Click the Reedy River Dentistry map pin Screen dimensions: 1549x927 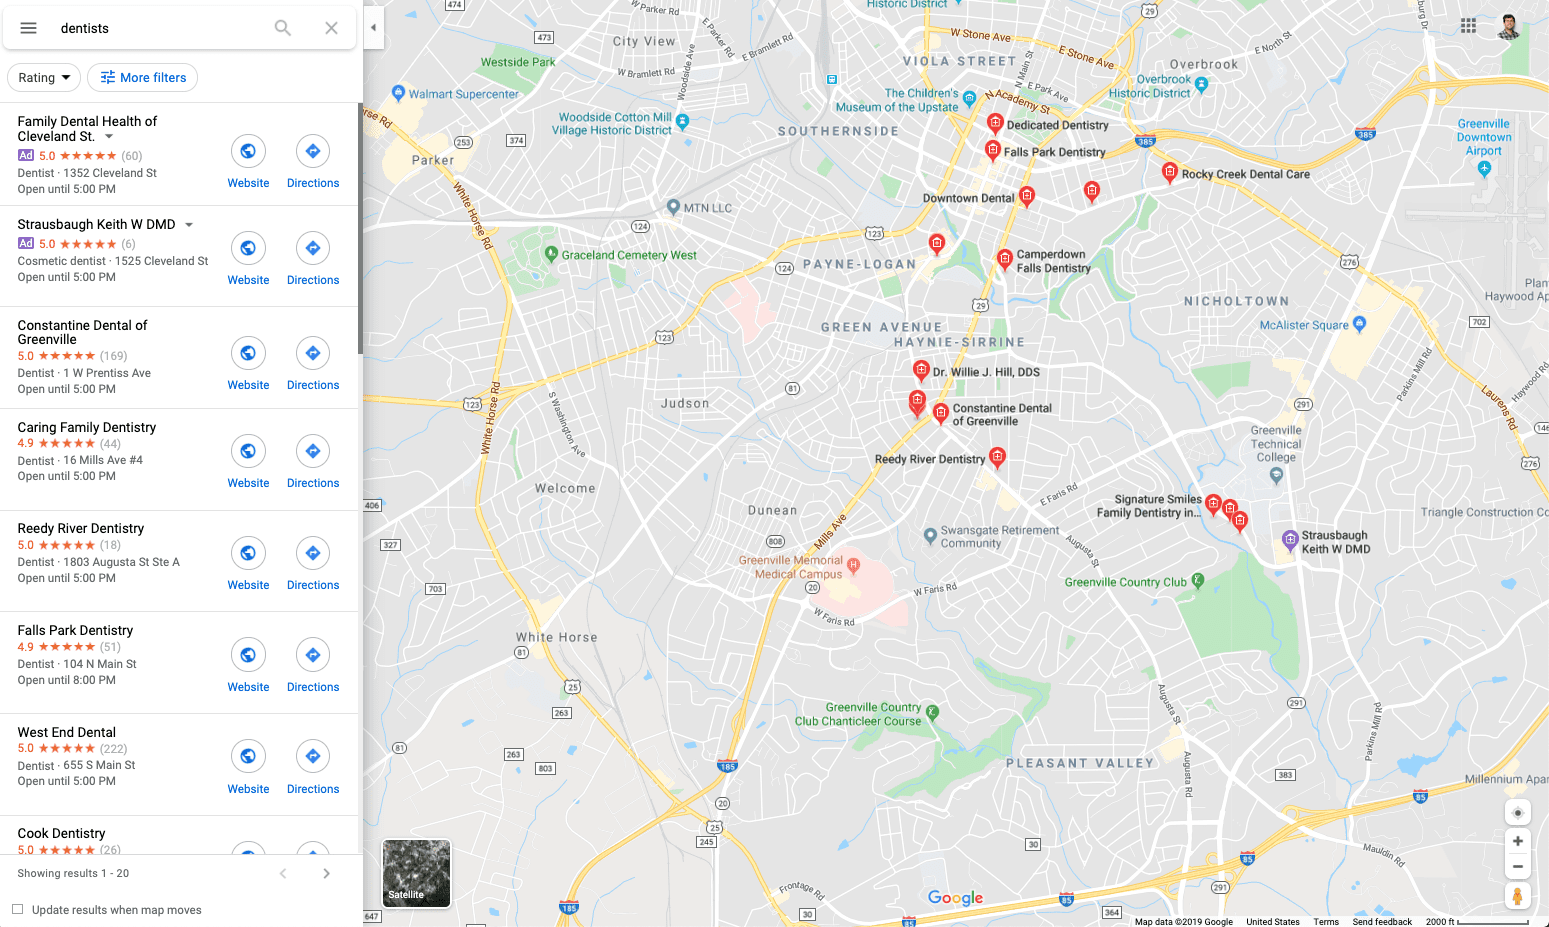(996, 458)
